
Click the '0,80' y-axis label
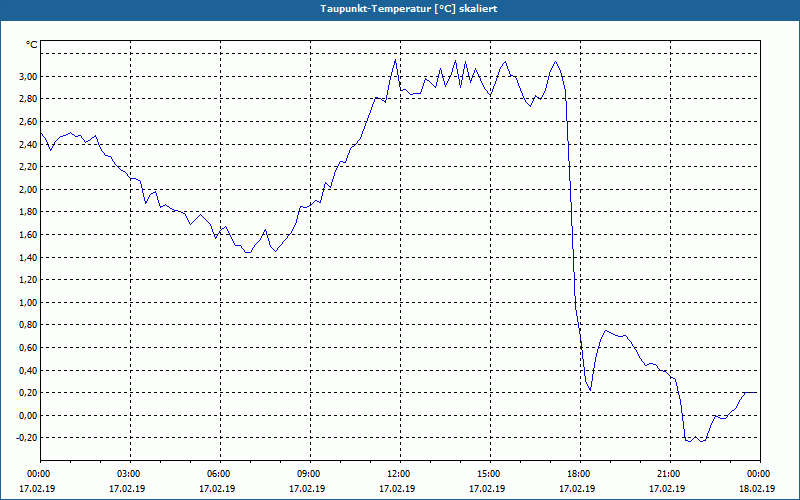[28, 325]
